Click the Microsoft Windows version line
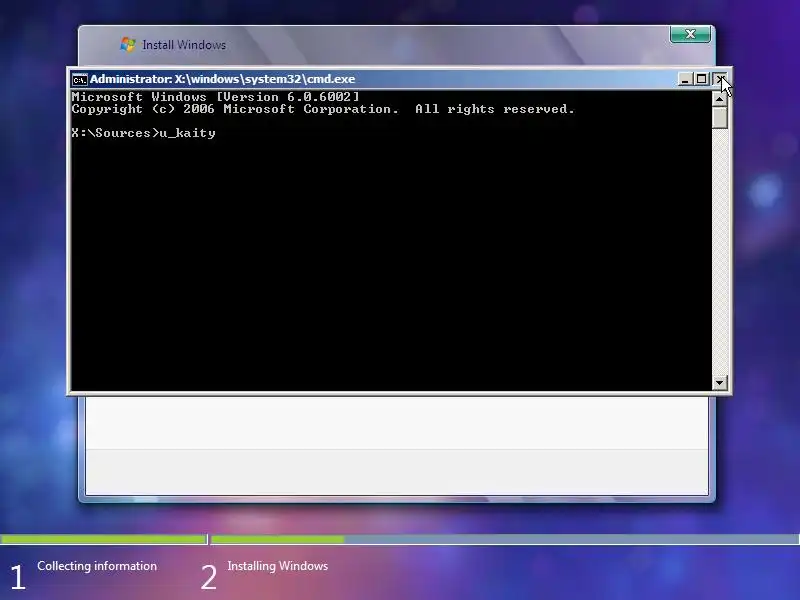Image resolution: width=800 pixels, height=600 pixels. (215, 97)
